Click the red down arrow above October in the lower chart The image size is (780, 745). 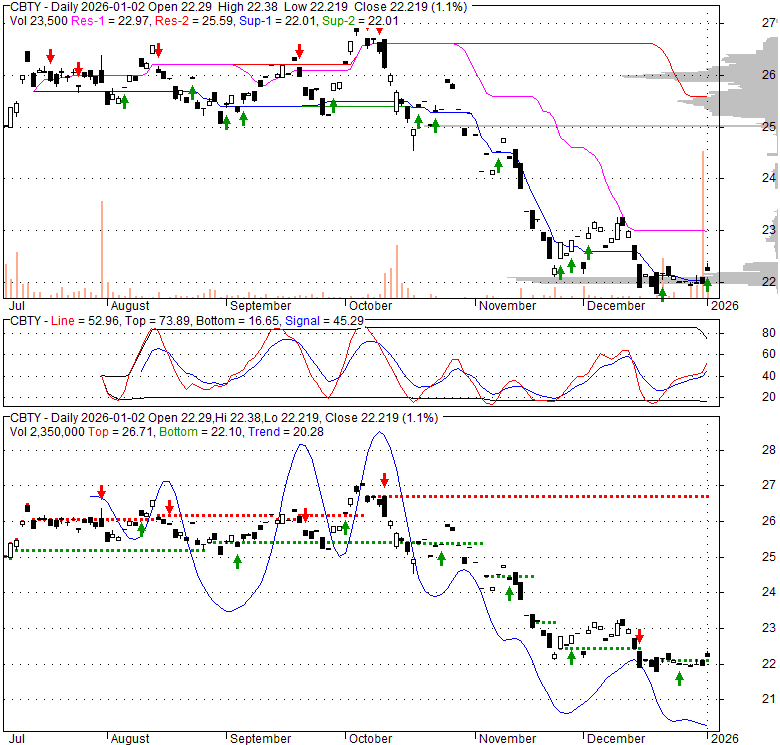click(x=384, y=482)
